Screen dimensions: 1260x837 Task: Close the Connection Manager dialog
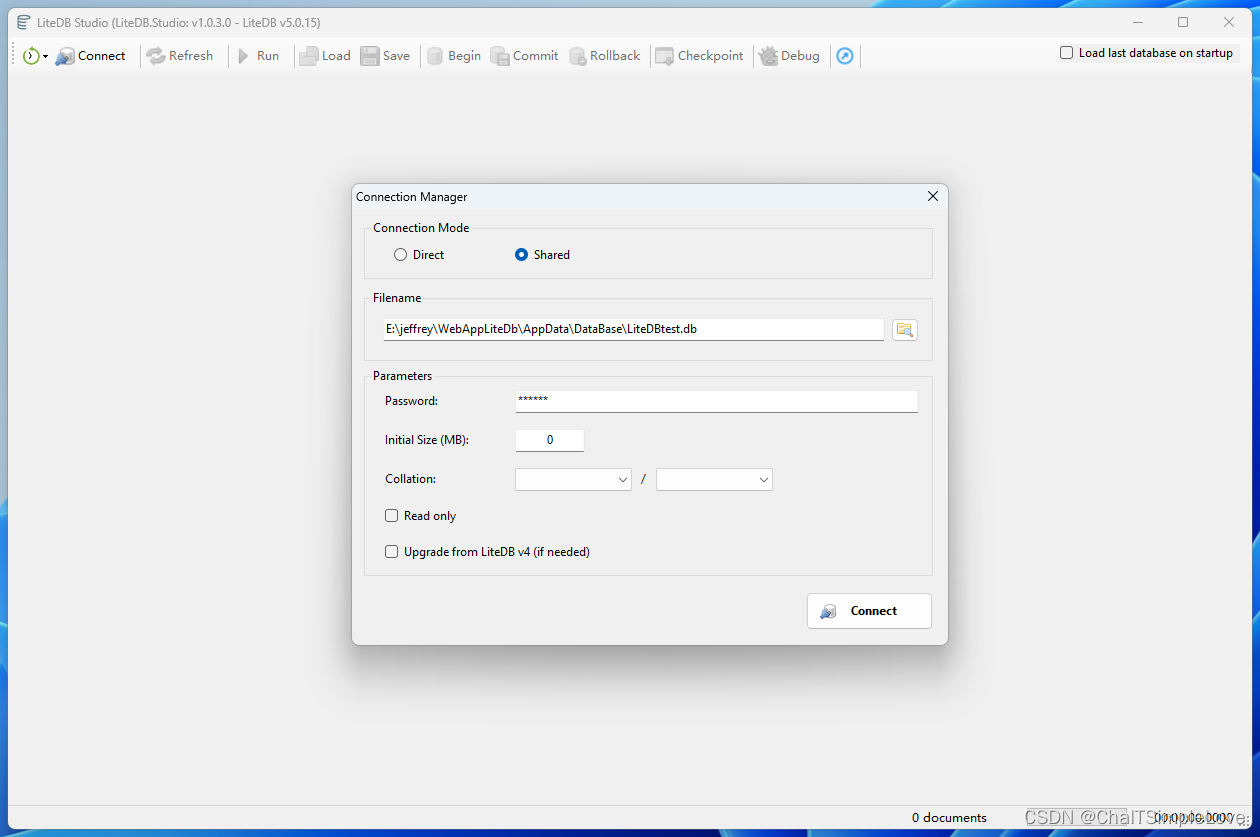point(933,197)
